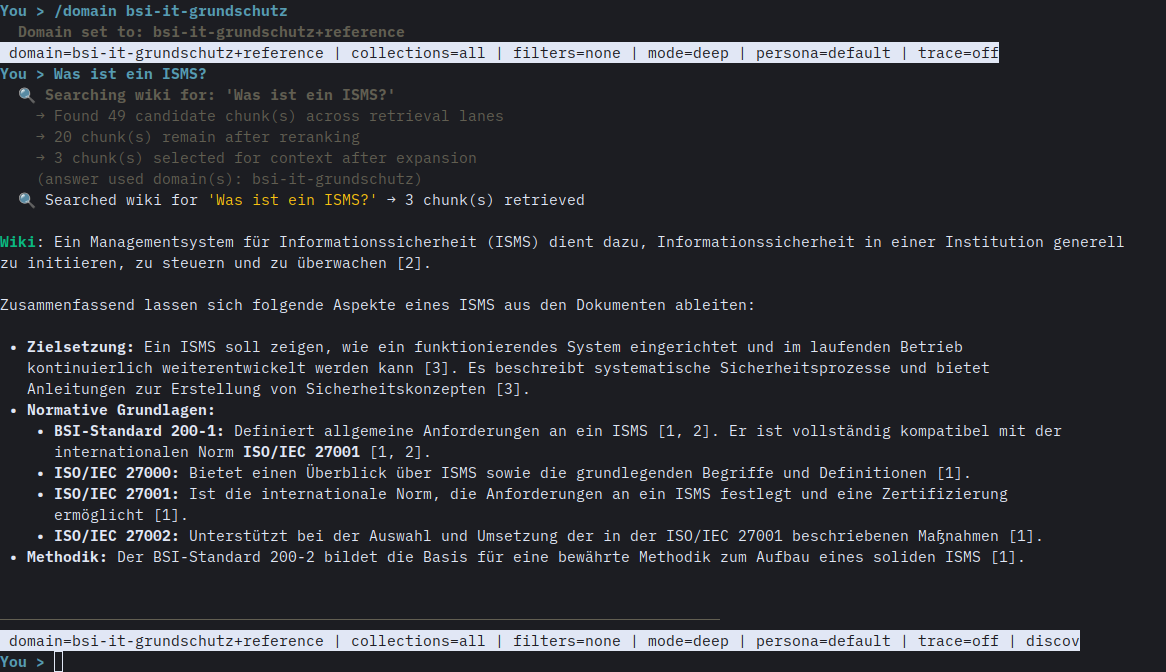The width and height of the screenshot is (1166, 672).
Task: Click 'trace=off' in top status bar
Action: (958, 53)
